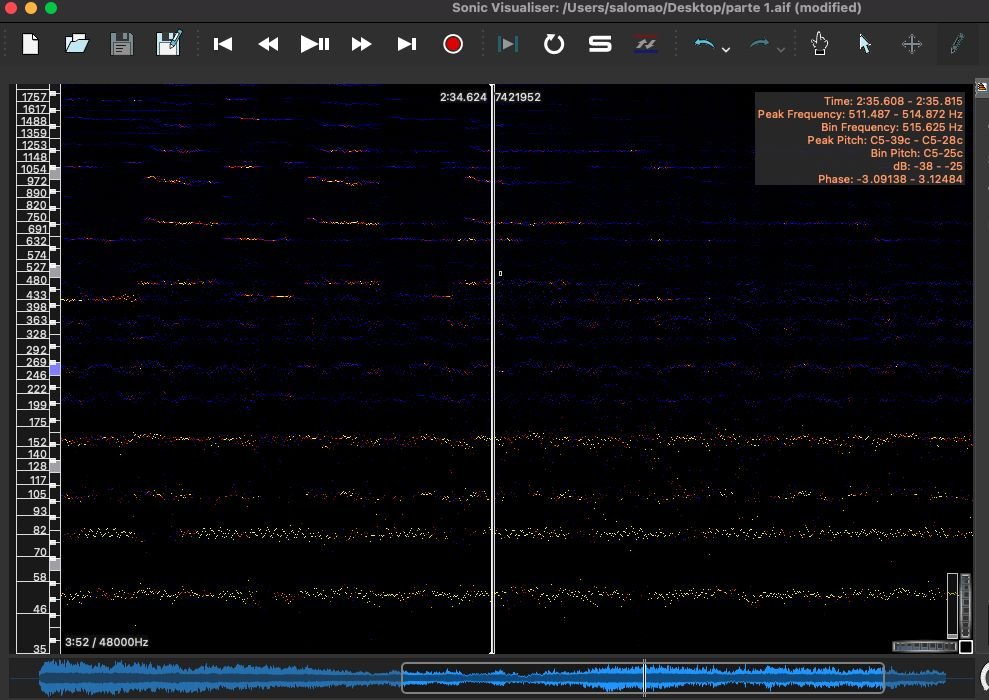Click the layer properties tab icon at the pane's right edge
The image size is (989, 700).
click(981, 88)
